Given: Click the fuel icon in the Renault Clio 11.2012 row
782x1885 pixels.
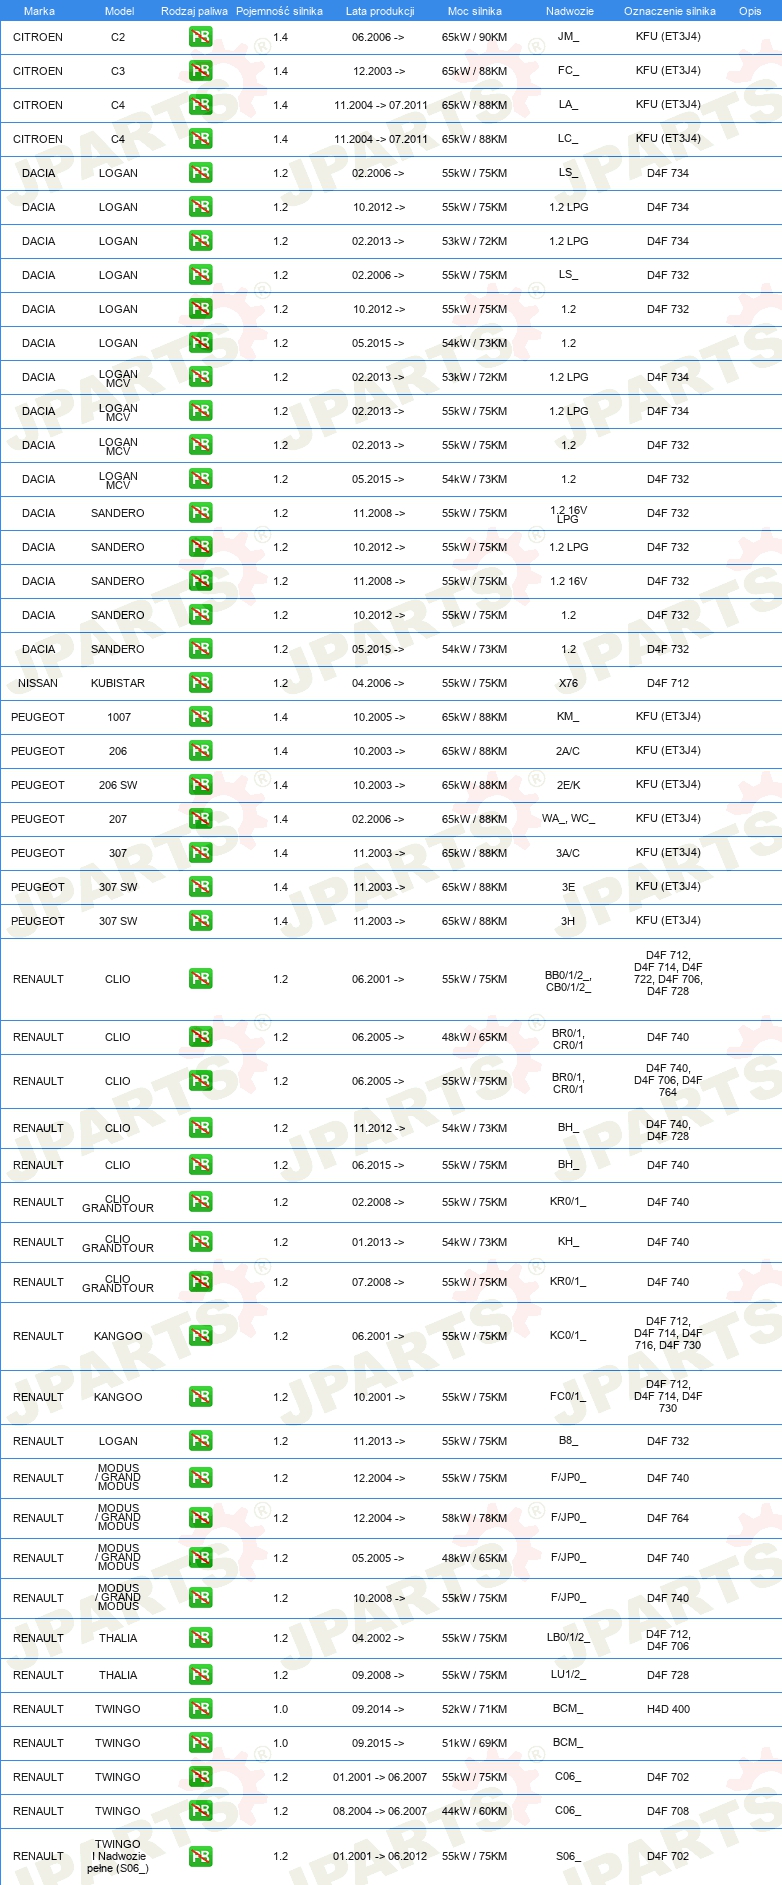Looking at the screenshot, I should tap(201, 1128).
